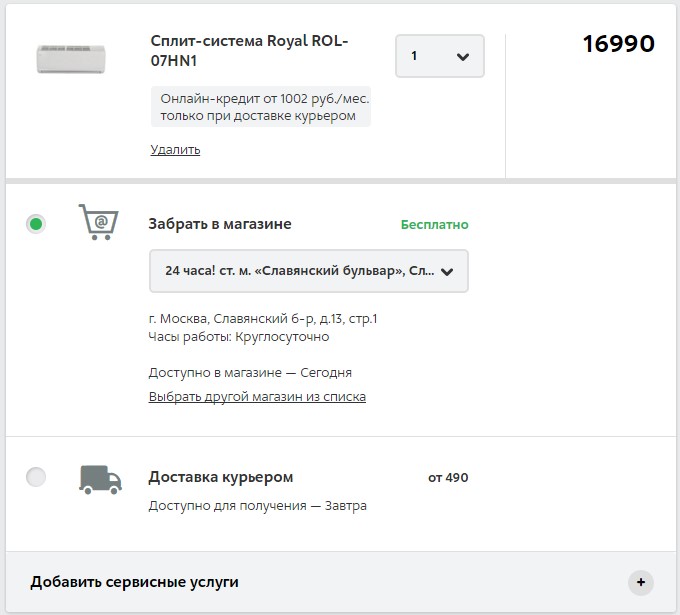Click the Бесплатно pickup cost label
680x615 pixels.
click(x=434, y=225)
